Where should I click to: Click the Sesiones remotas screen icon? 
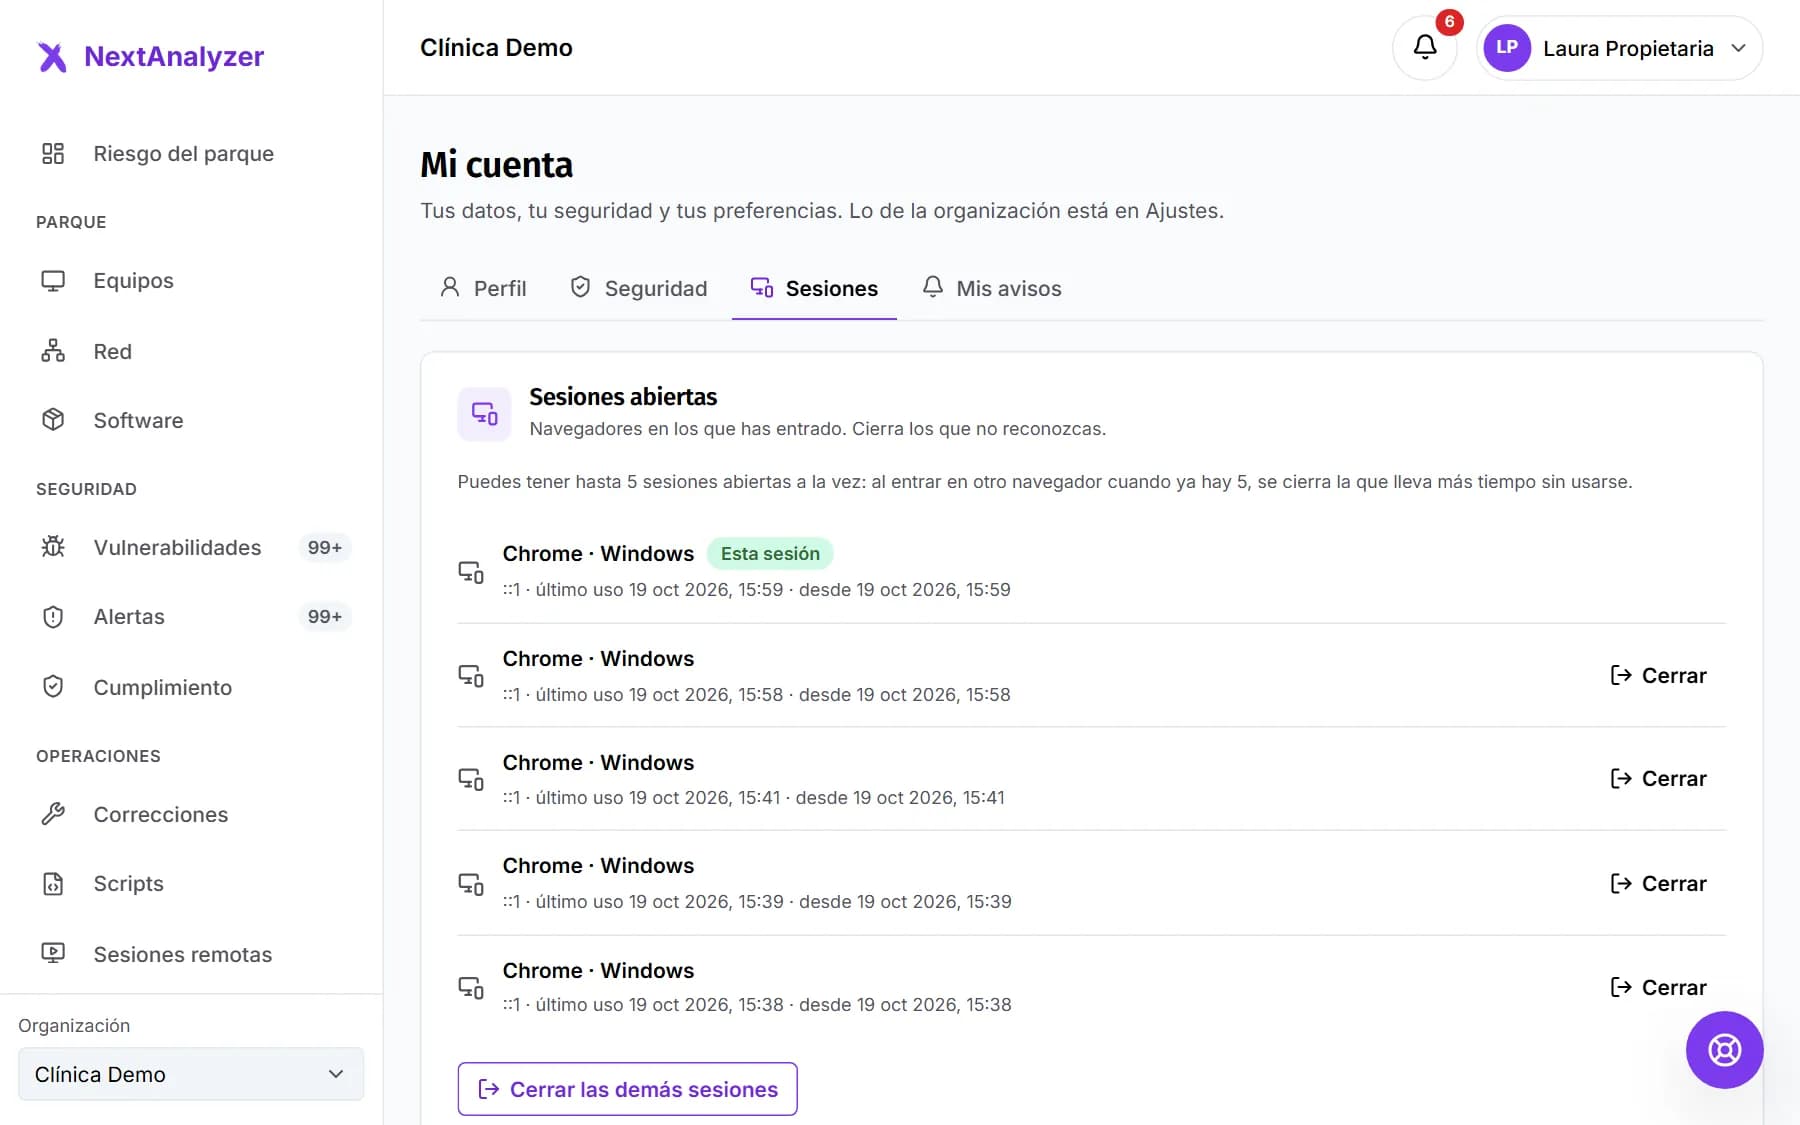(x=53, y=954)
